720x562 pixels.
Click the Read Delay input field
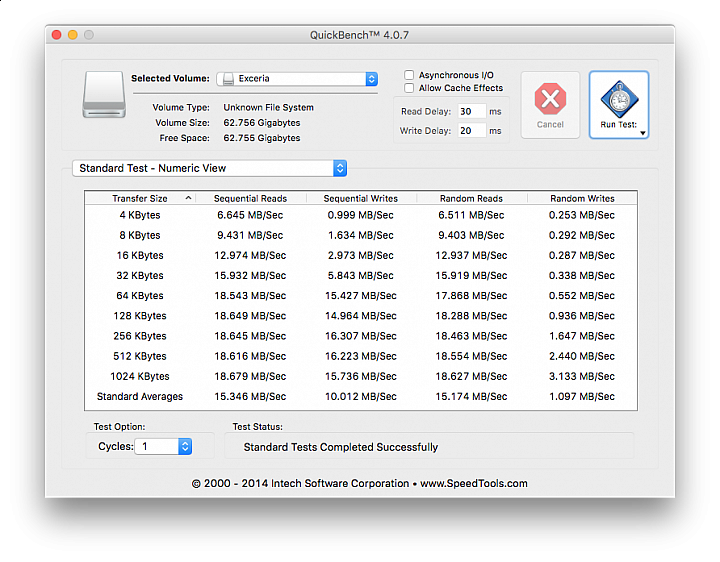click(x=472, y=112)
